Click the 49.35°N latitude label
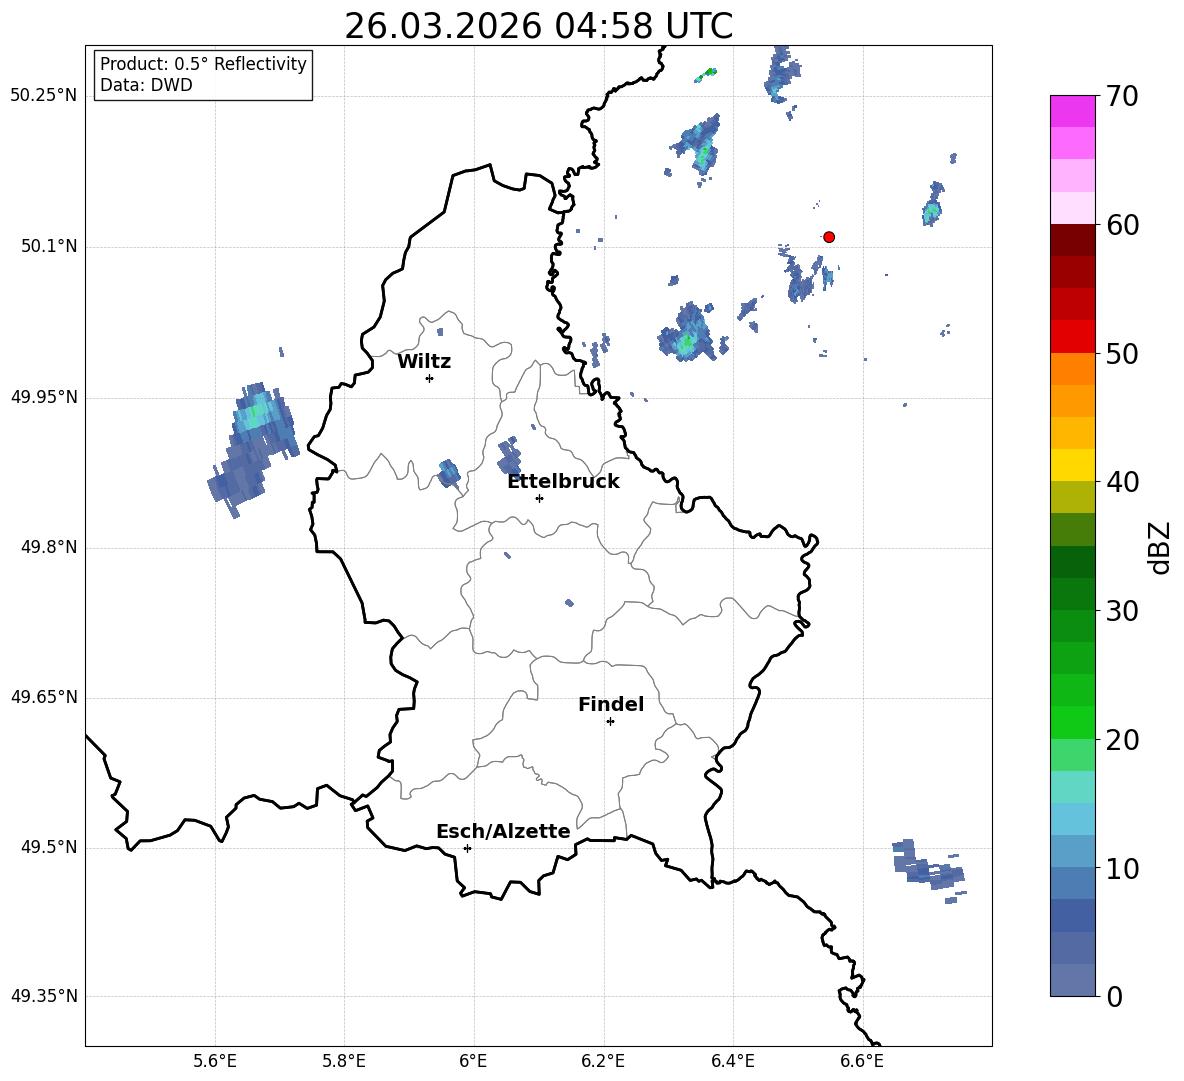The width and height of the screenshot is (1184, 1081). (x=44, y=996)
